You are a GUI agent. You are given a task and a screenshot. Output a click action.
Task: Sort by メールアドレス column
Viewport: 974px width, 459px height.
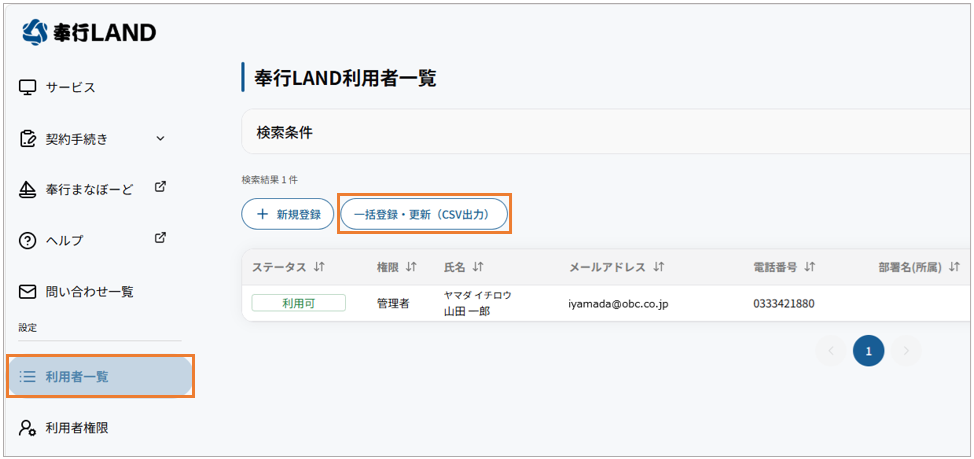pyautogui.click(x=659, y=267)
